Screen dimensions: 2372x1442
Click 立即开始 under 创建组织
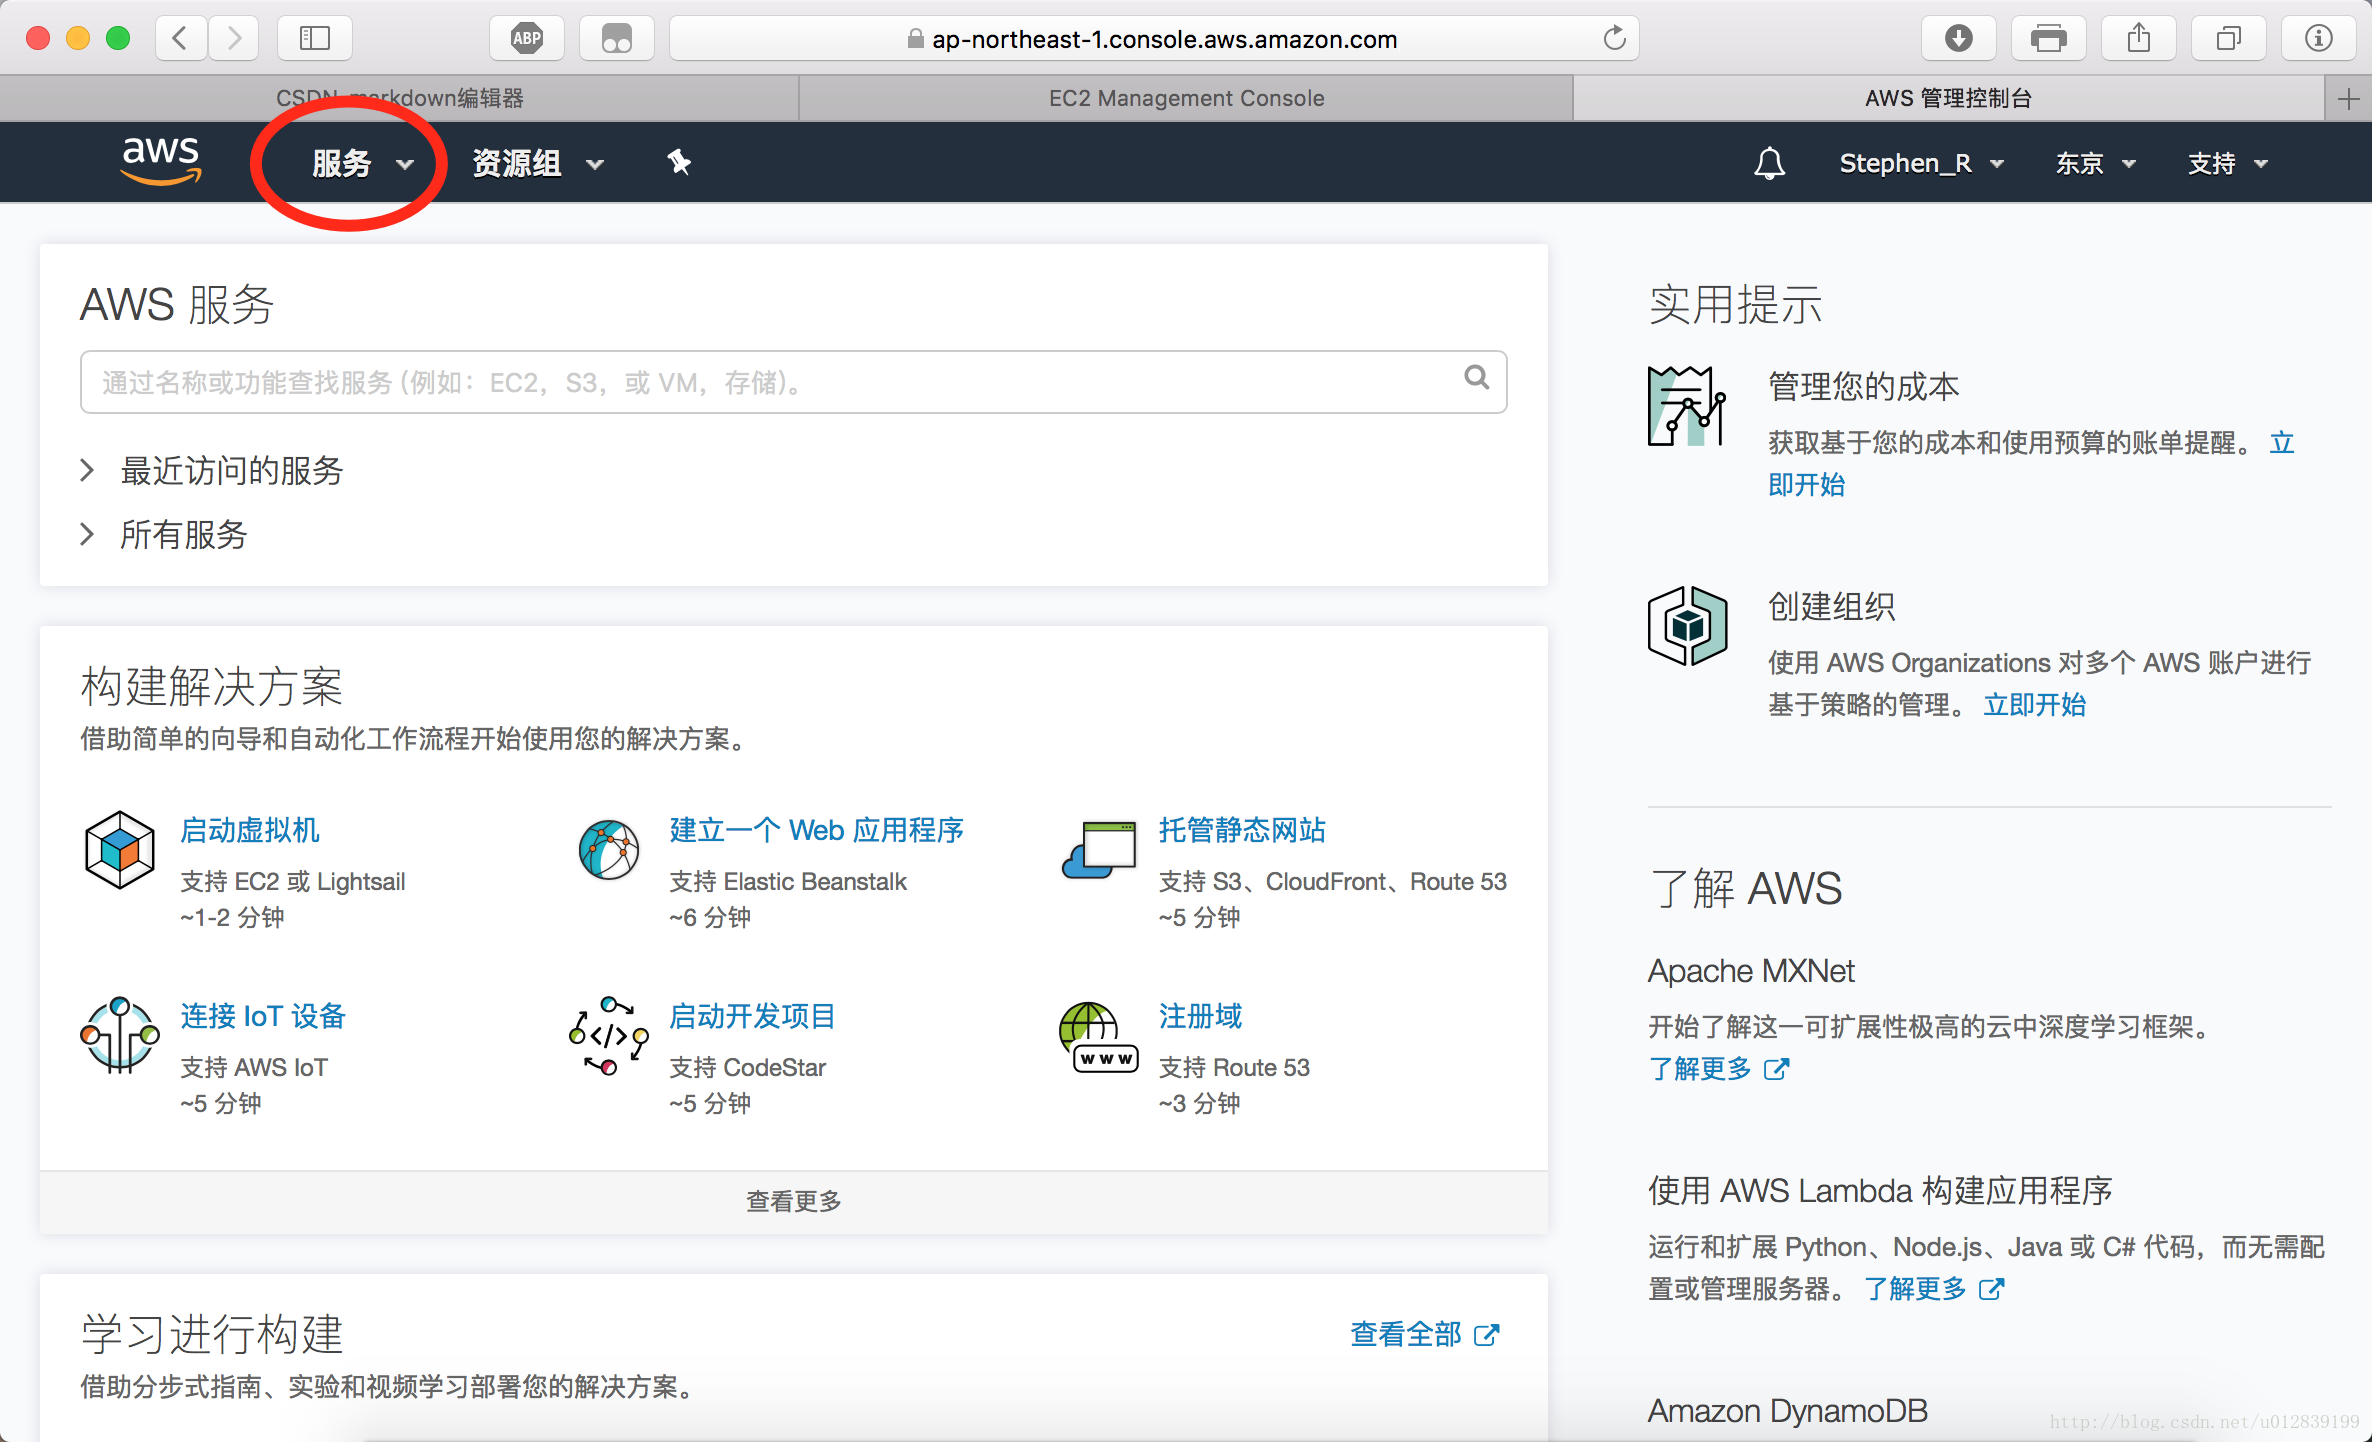[x=2035, y=705]
